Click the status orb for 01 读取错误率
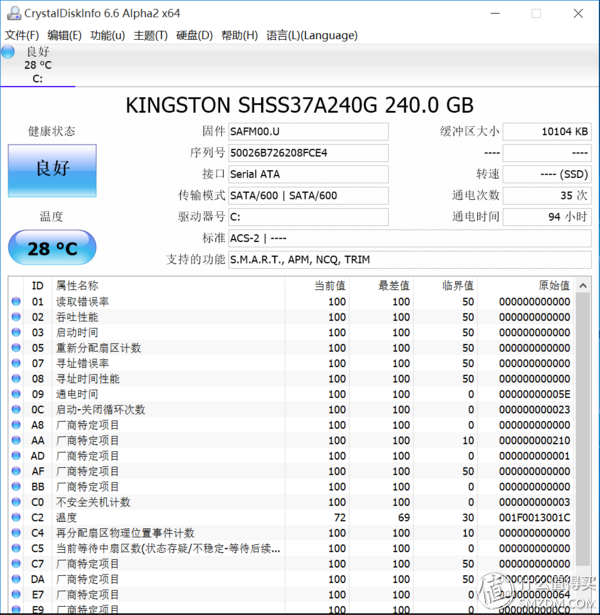The height and width of the screenshot is (615, 600). [x=16, y=301]
